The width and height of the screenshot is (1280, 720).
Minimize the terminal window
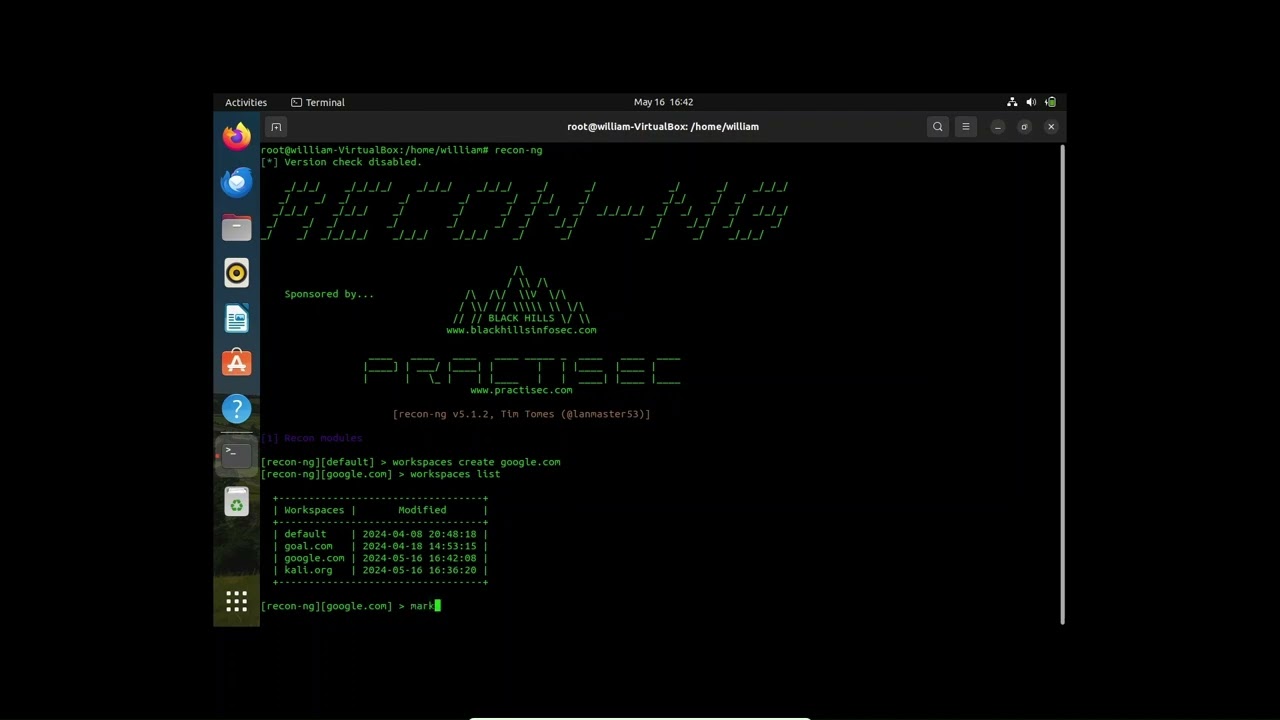pos(997,127)
